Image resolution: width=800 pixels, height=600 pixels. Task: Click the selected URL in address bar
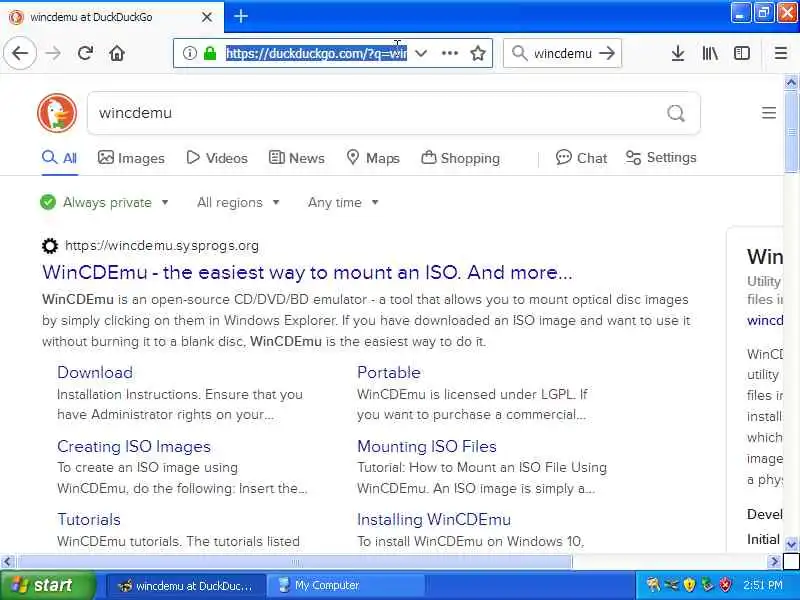click(x=316, y=53)
